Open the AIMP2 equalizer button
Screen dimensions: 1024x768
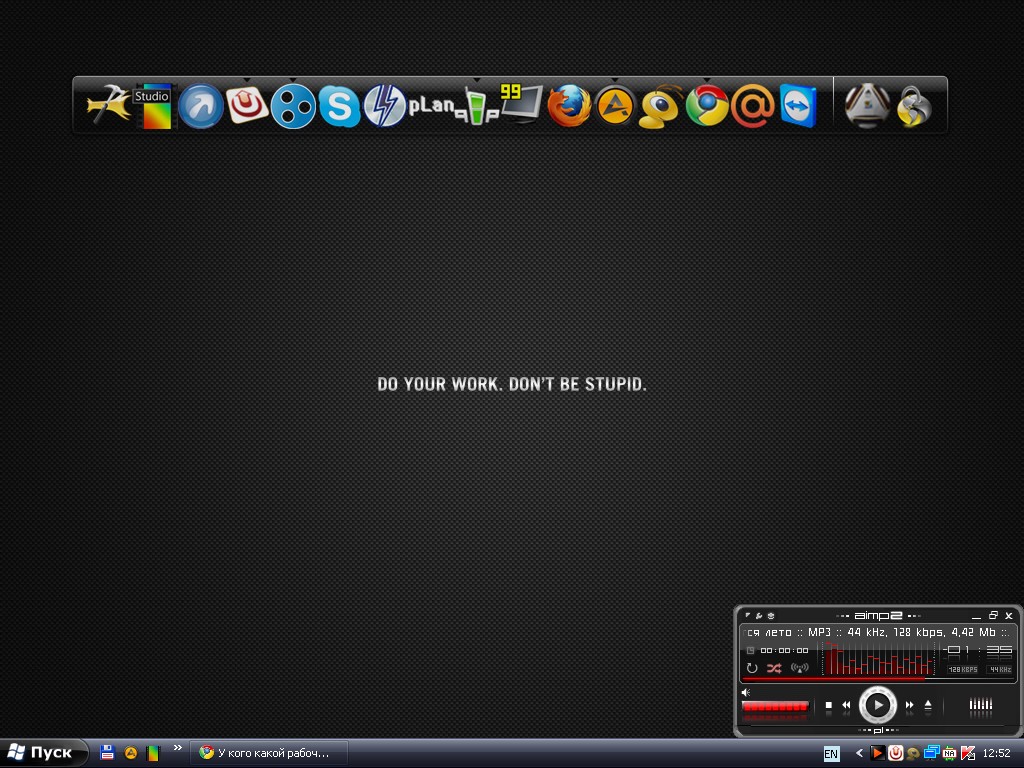click(x=980, y=705)
